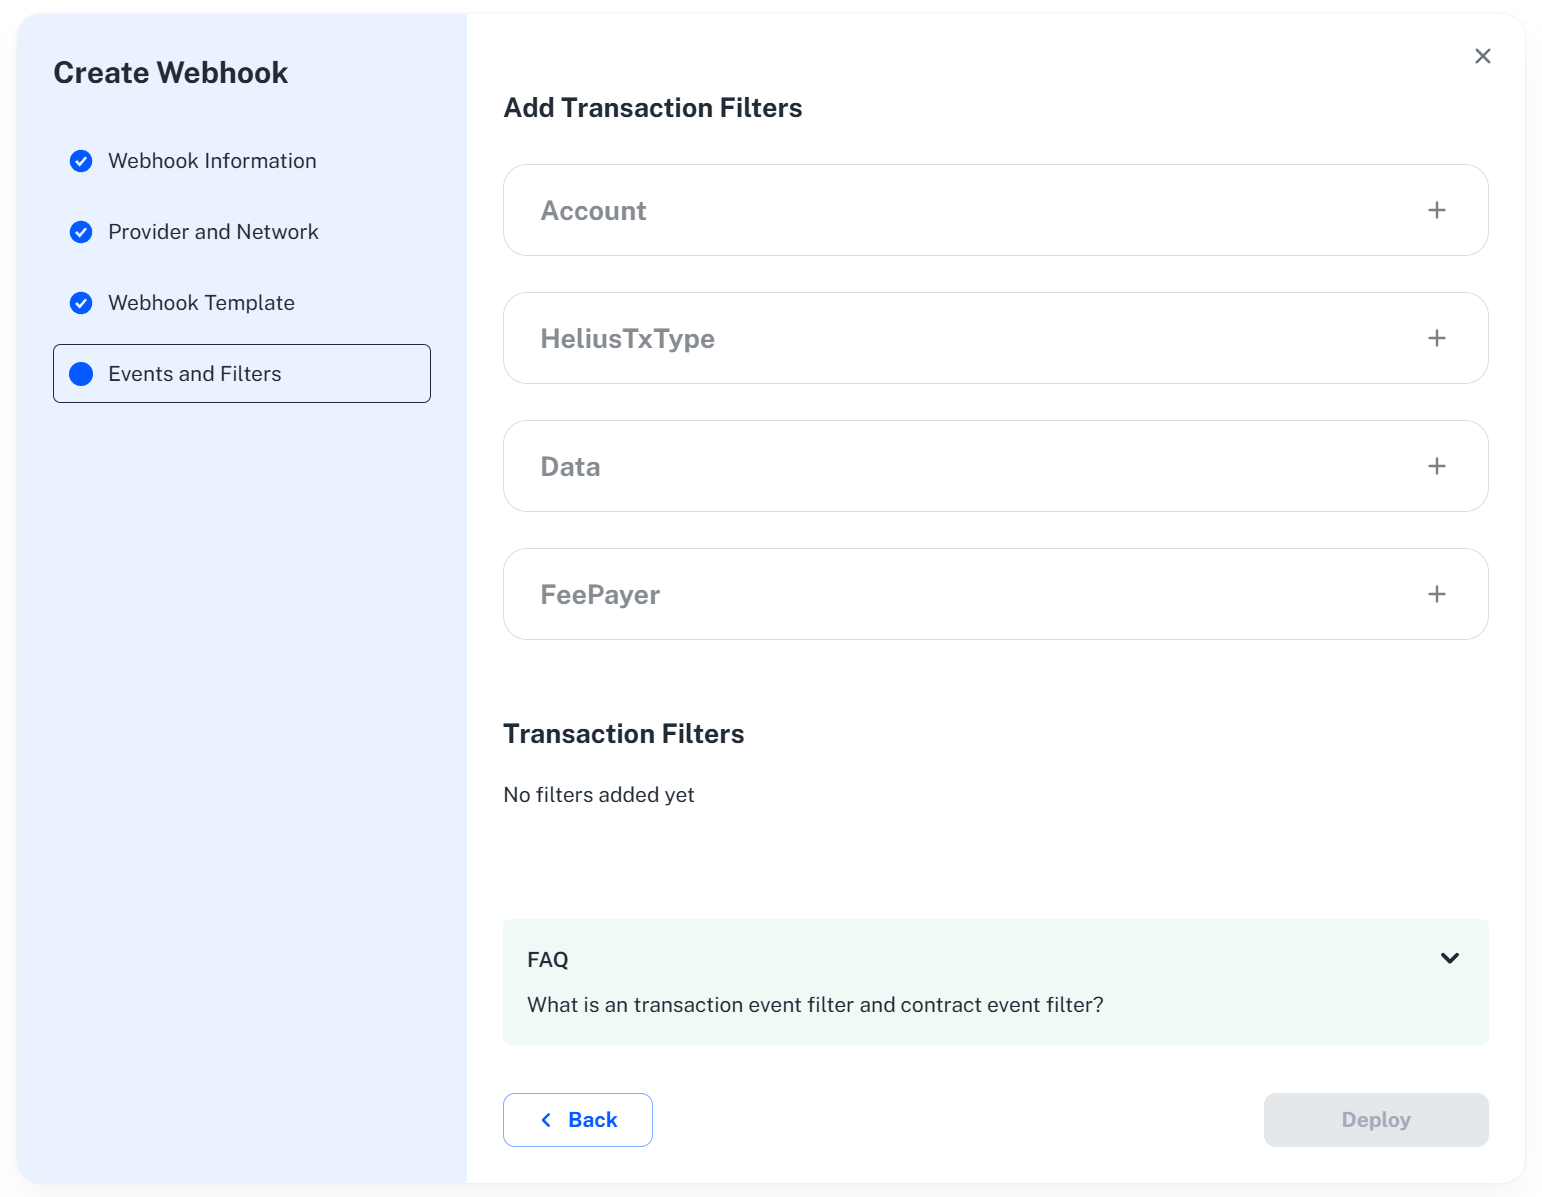This screenshot has height=1197, width=1542.
Task: Click the blue dot beside Events and Filters
Action: [81, 374]
